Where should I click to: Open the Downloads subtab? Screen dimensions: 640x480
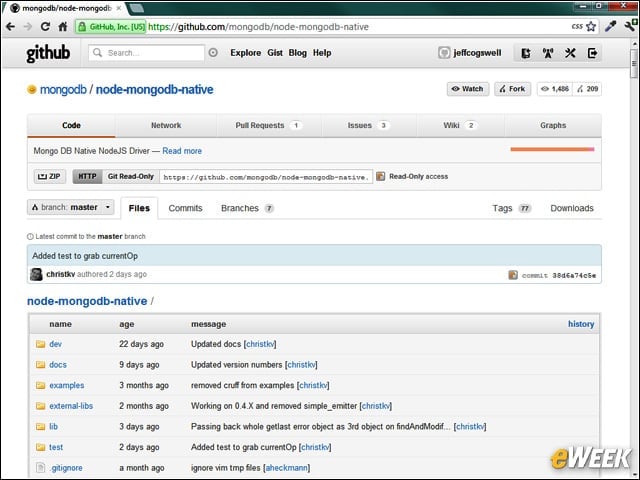click(x=572, y=208)
